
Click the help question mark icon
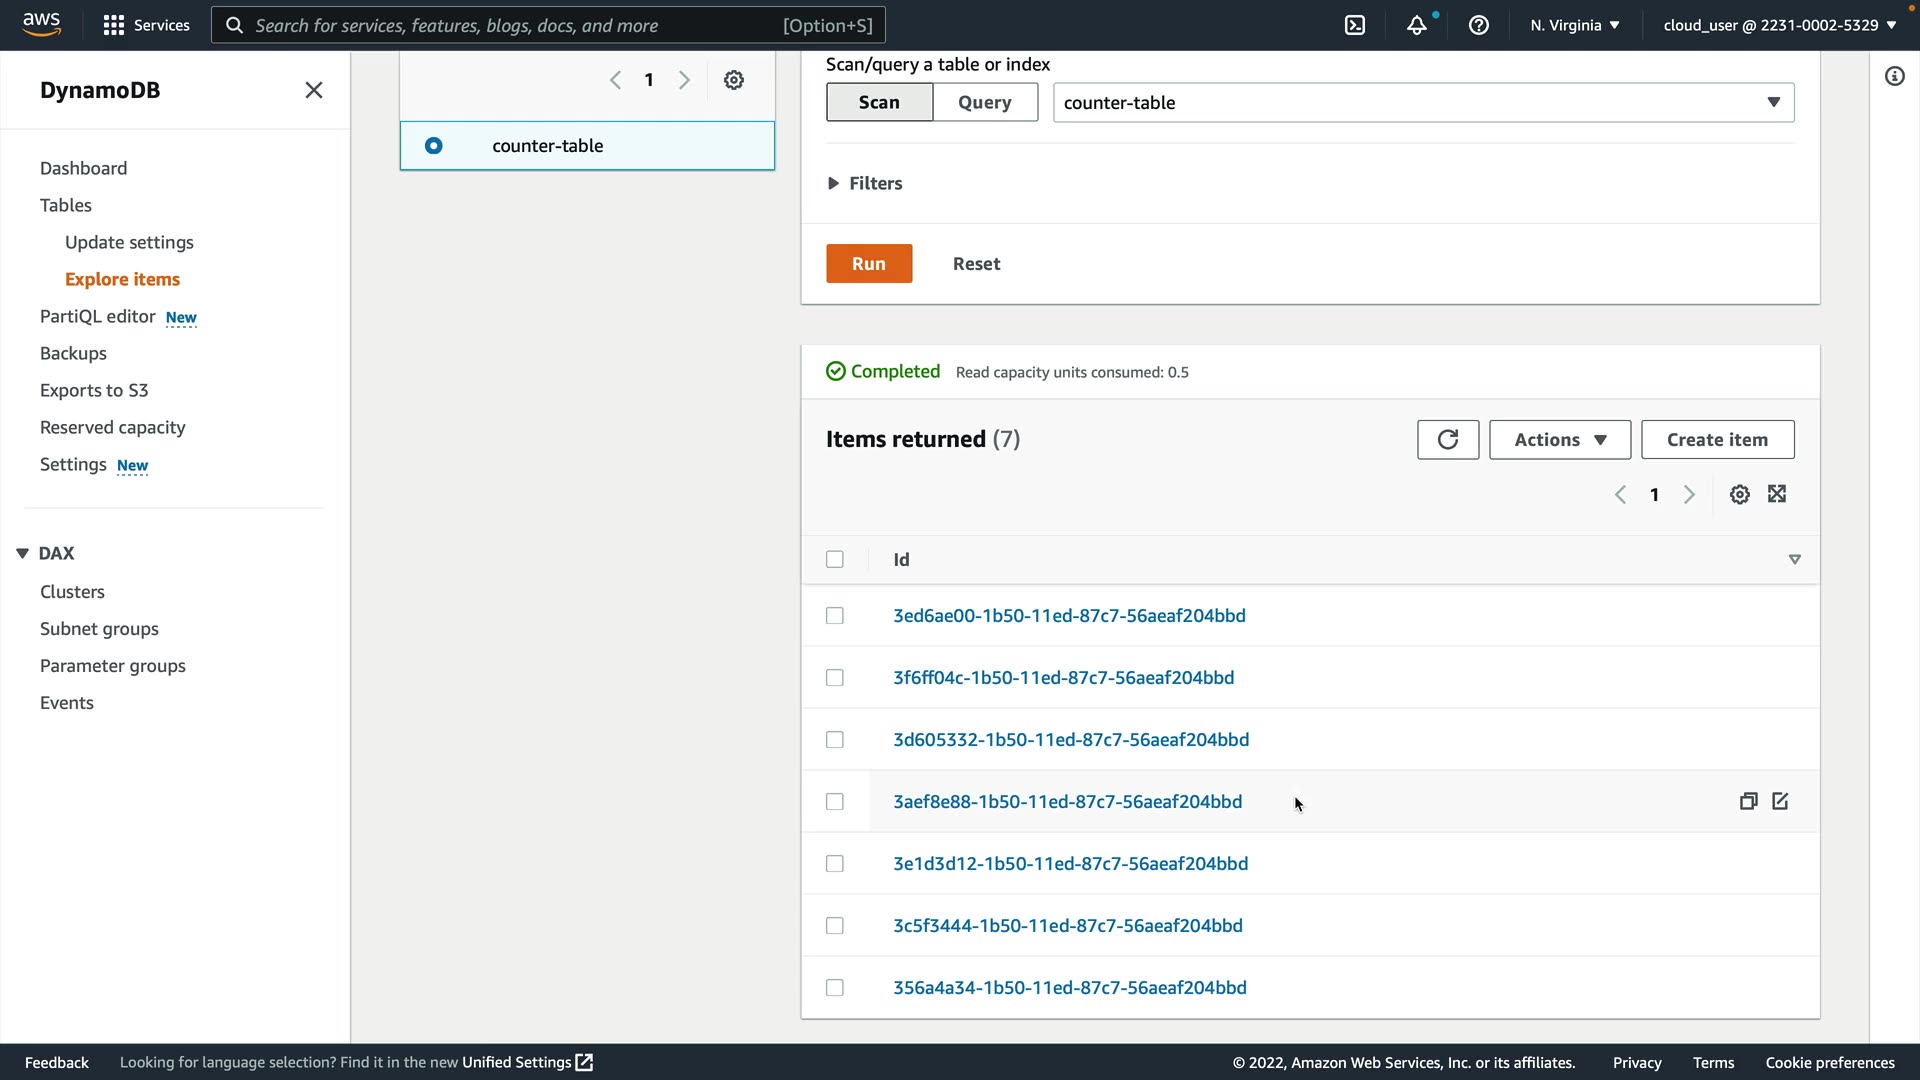tap(1478, 25)
